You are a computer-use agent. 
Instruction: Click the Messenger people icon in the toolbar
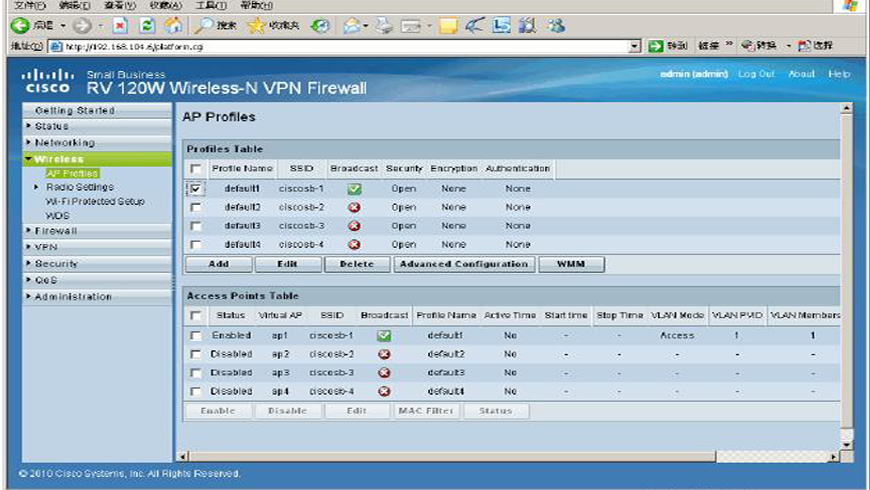(x=555, y=26)
